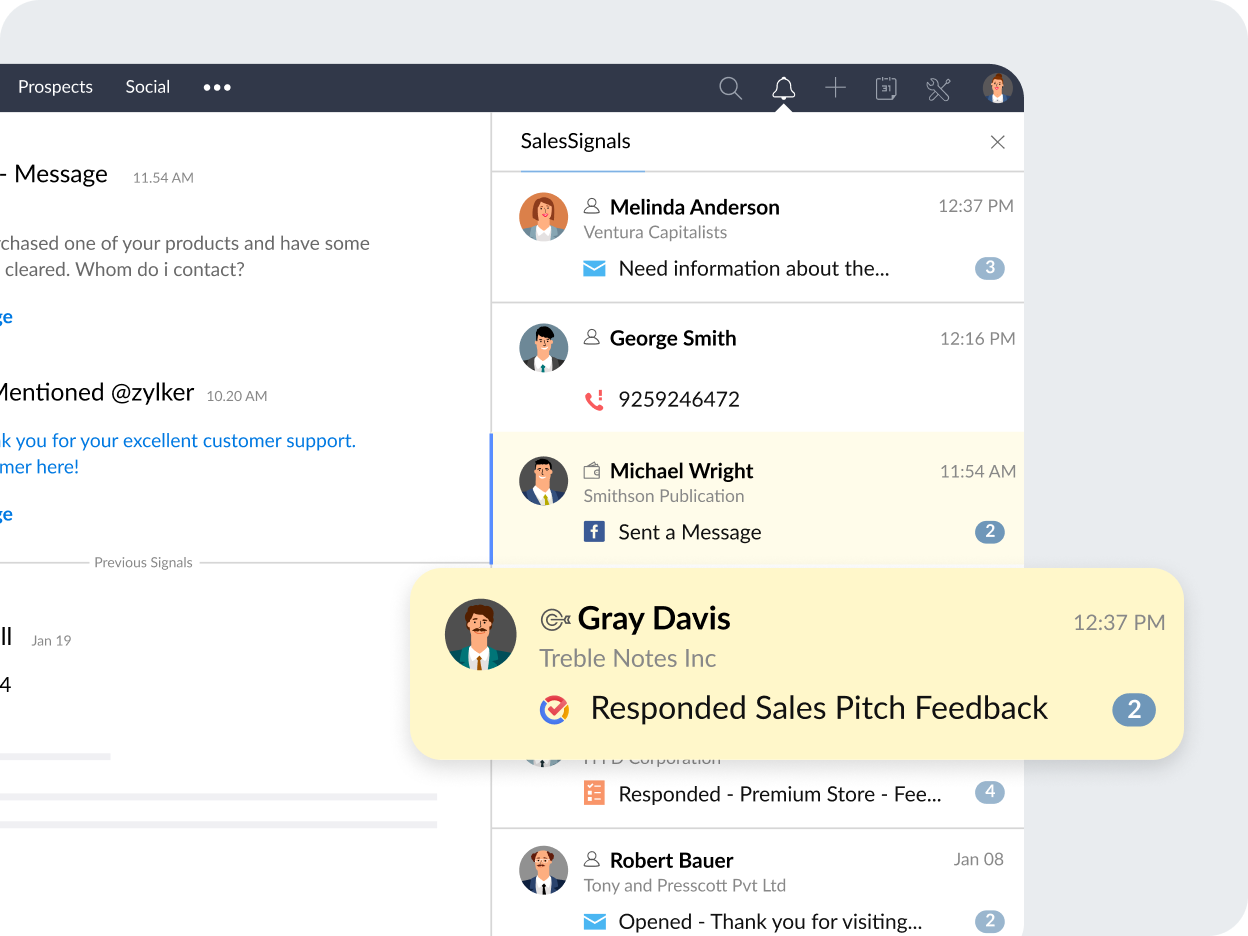Click the survey icon beside Responded Premium Store
The width and height of the screenshot is (1248, 936).
coord(594,794)
